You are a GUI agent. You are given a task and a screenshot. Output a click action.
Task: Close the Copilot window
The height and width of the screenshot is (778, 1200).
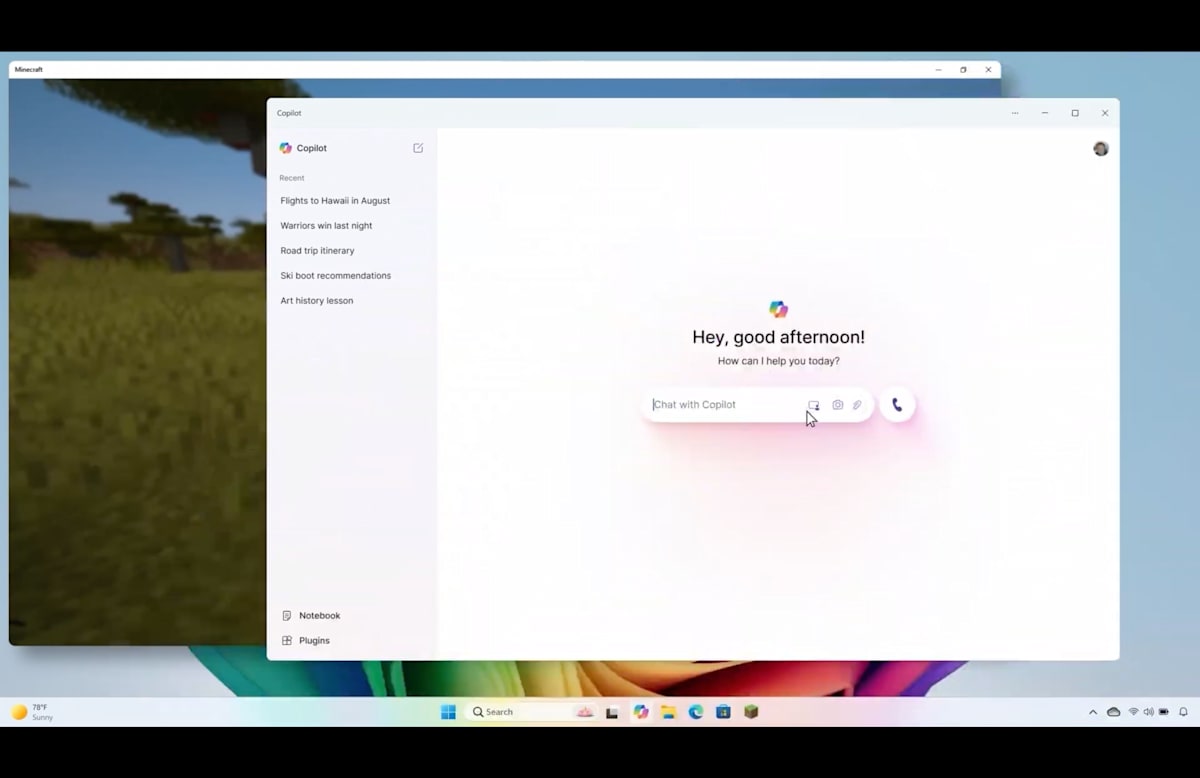(1105, 113)
